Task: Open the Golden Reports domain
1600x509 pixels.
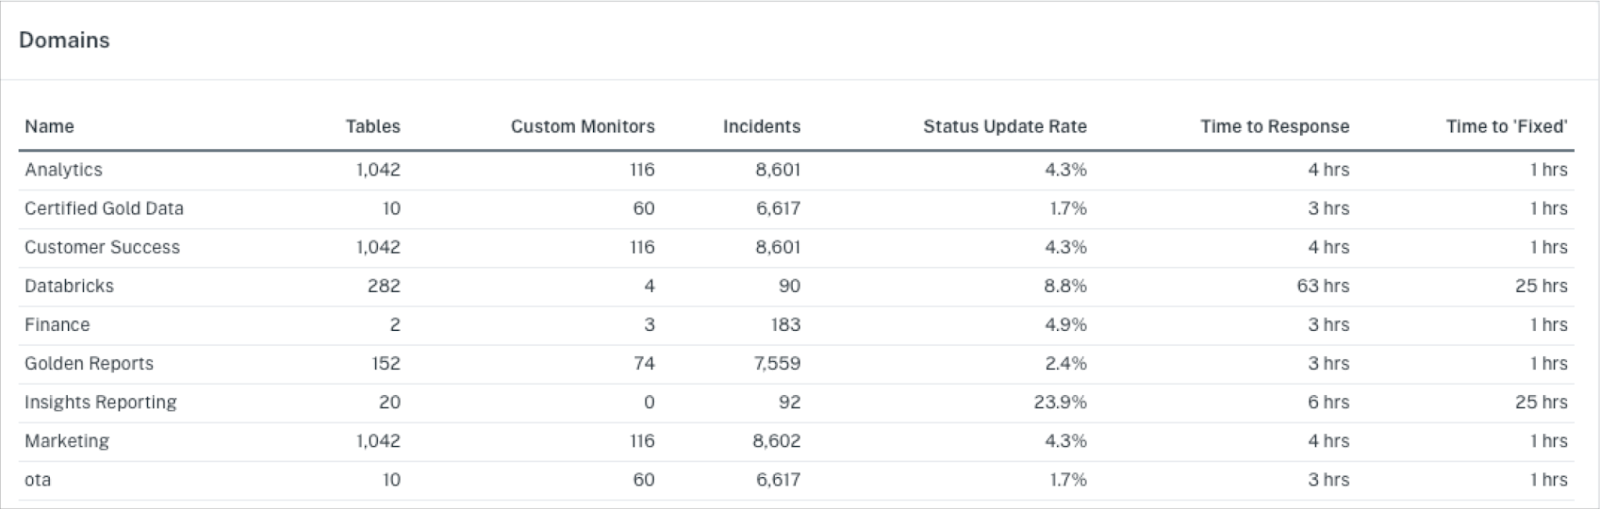Action: [x=89, y=364]
